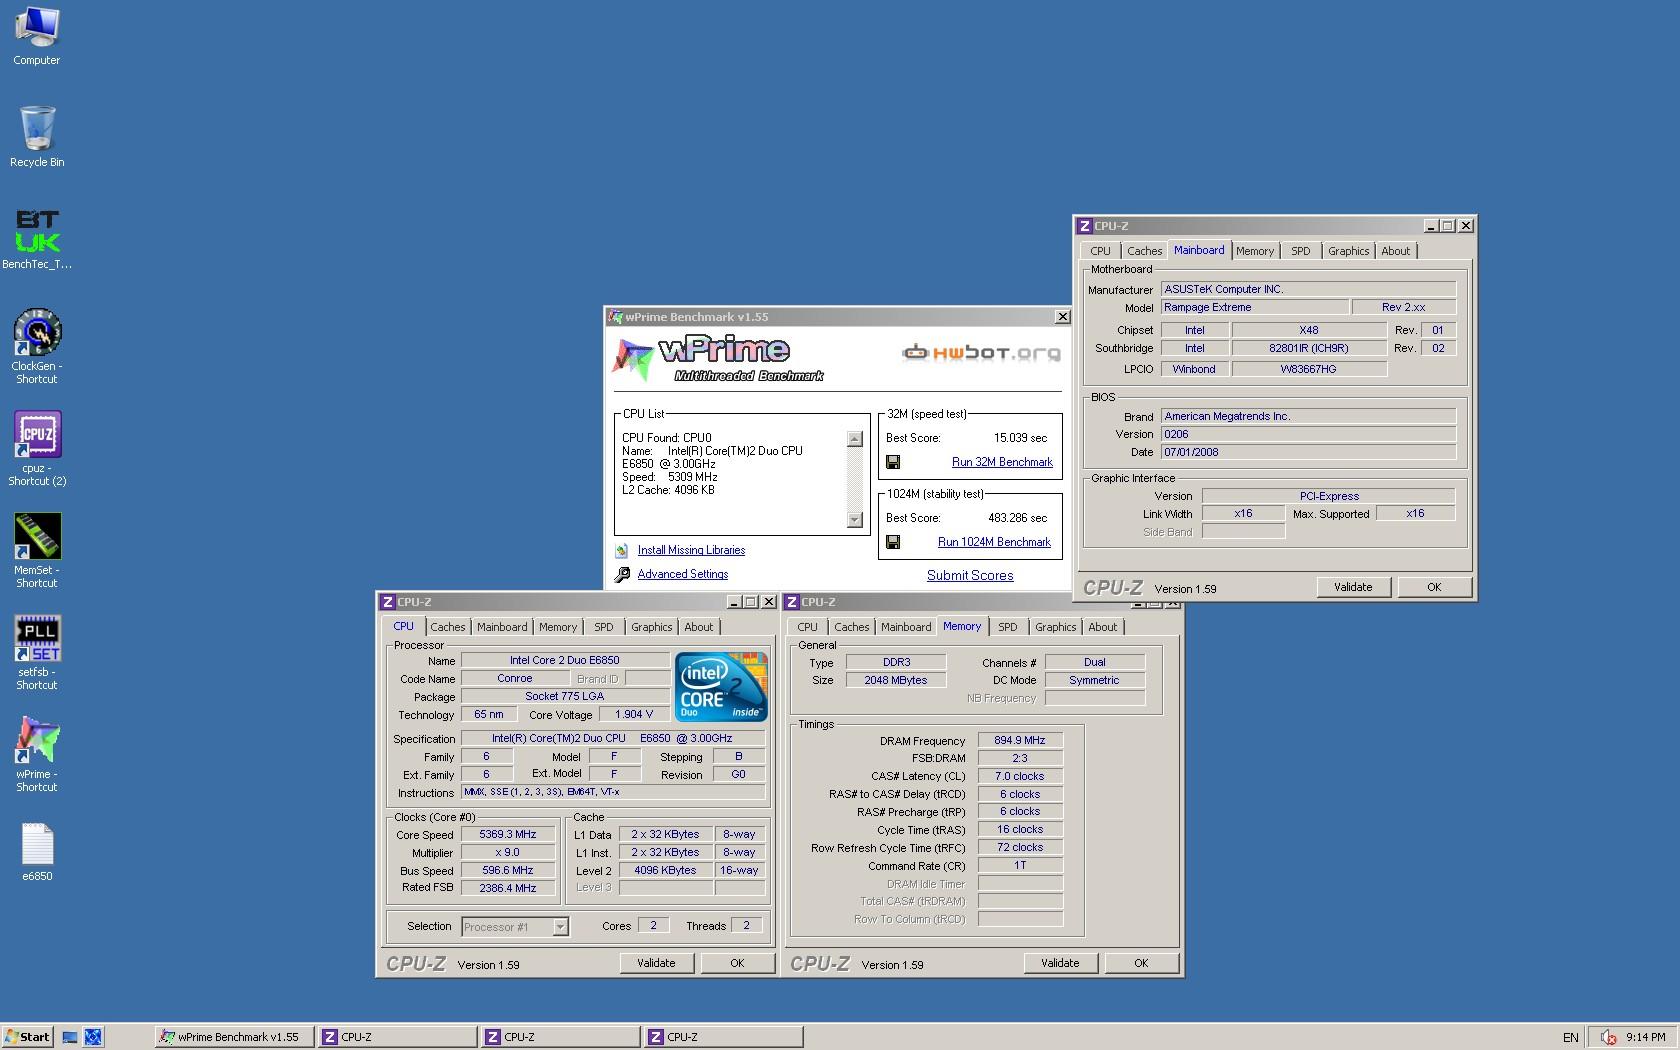The image size is (1680, 1050).
Task: Click OK in the CPU-tab window
Action: pyautogui.click(x=737, y=963)
